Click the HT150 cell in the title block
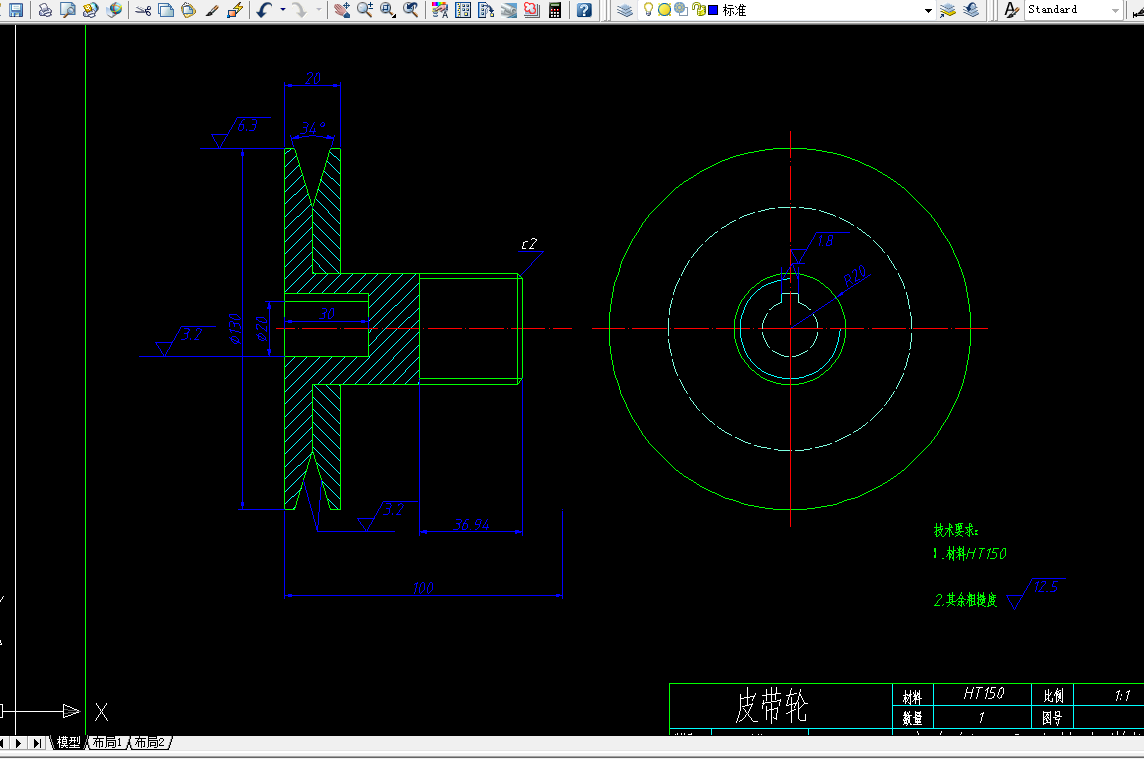 click(983, 693)
